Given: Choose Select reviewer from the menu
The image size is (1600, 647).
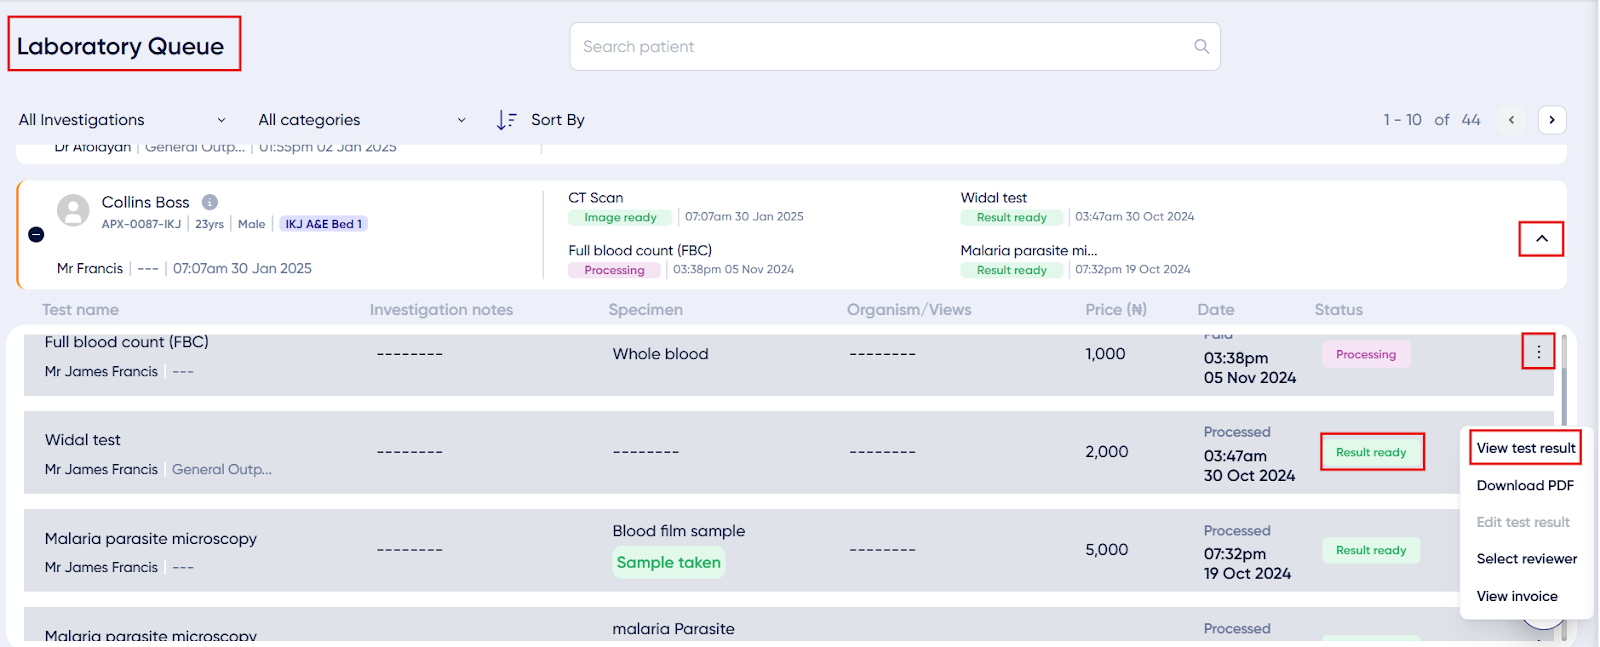Looking at the screenshot, I should pyautogui.click(x=1527, y=559).
